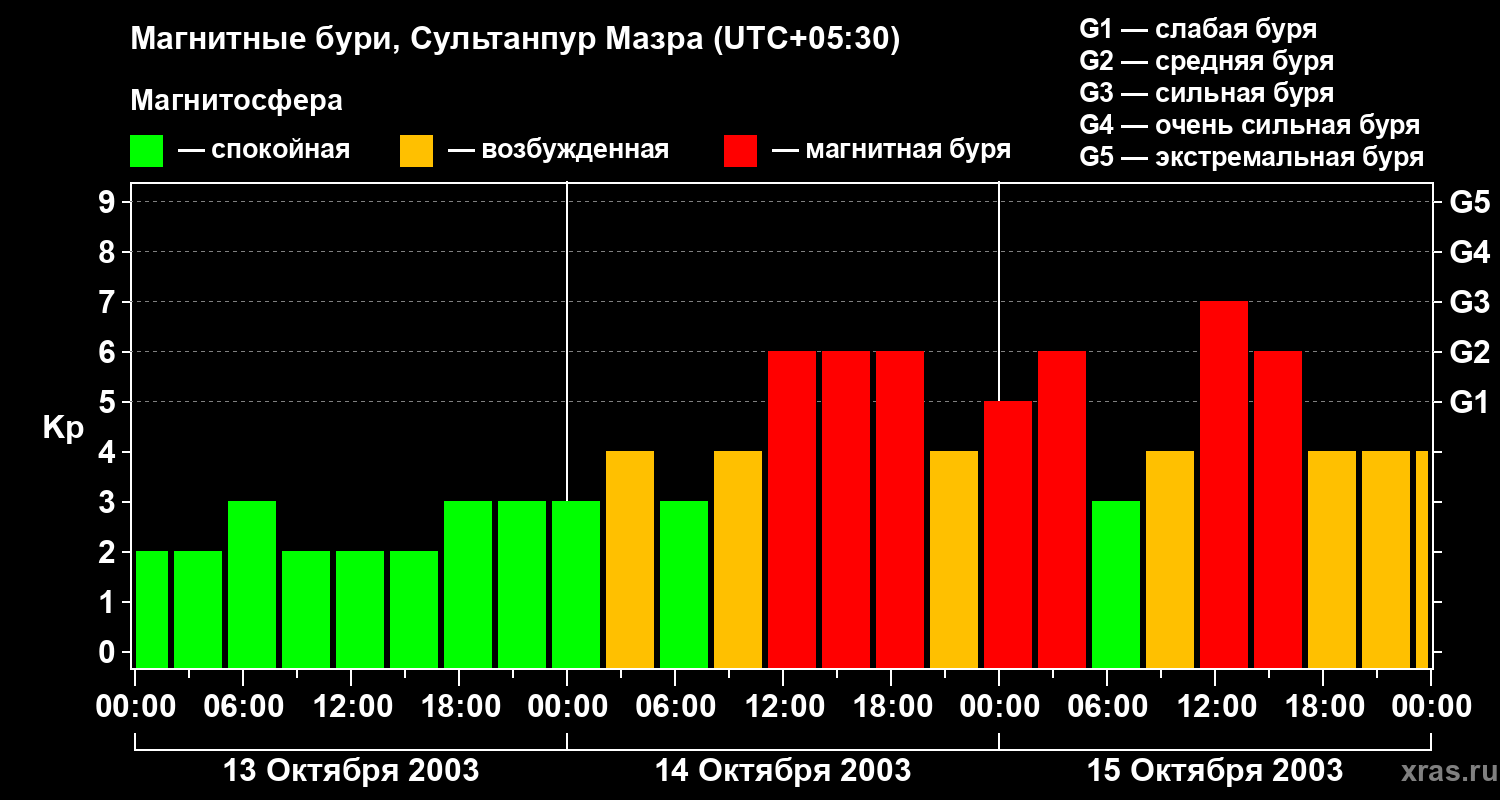Screen dimensions: 1500x800
Task: Click the green "спокойная" legend swatch
Action: tap(147, 151)
